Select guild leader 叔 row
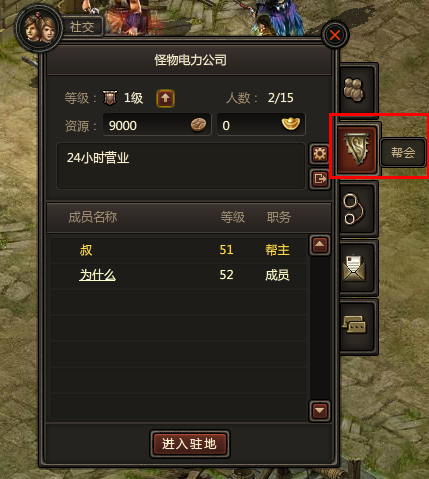 179,250
